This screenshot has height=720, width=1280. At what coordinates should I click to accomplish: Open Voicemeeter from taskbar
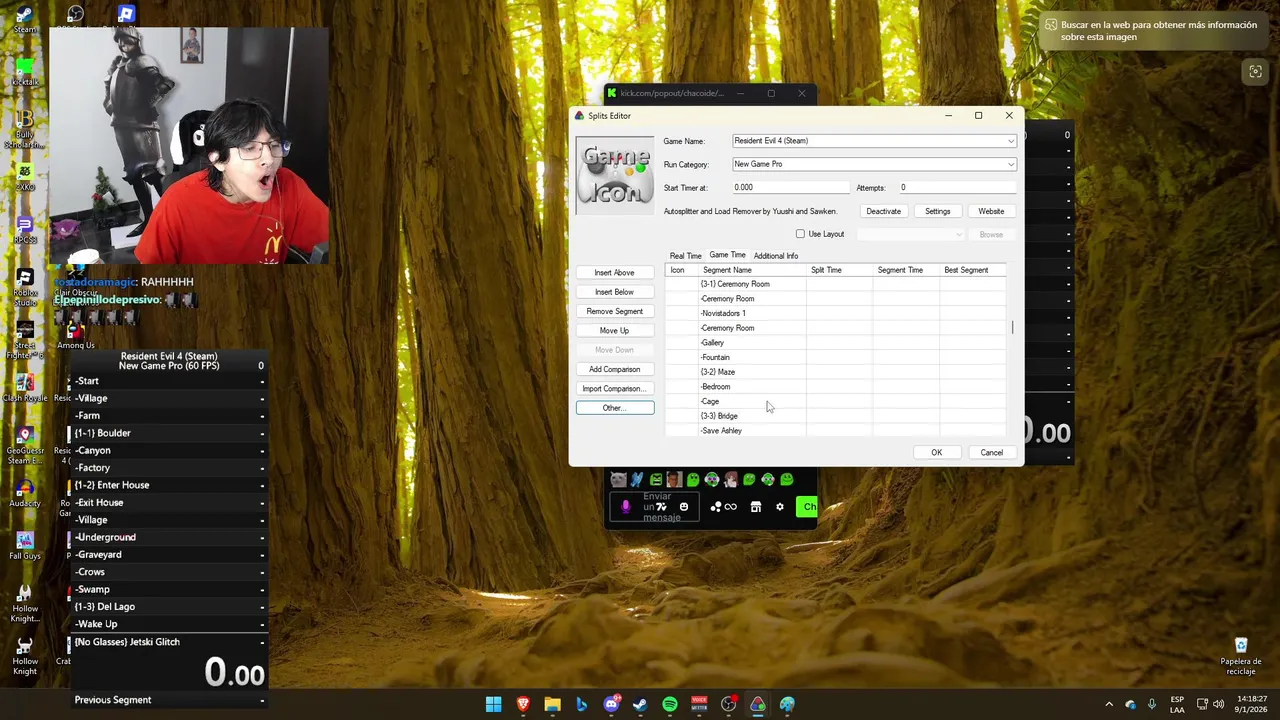pos(699,705)
